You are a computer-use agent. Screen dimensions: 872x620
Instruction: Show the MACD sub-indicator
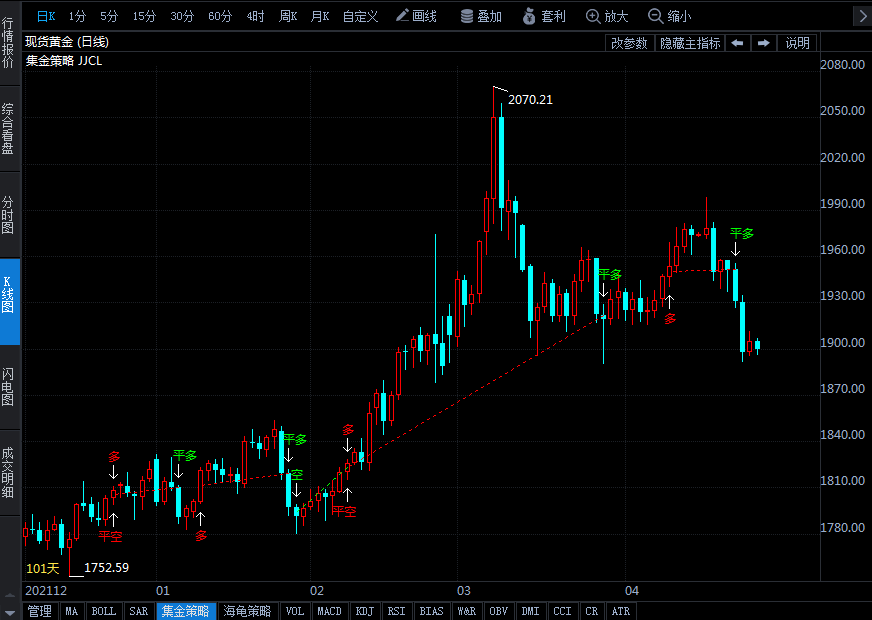[329, 611]
